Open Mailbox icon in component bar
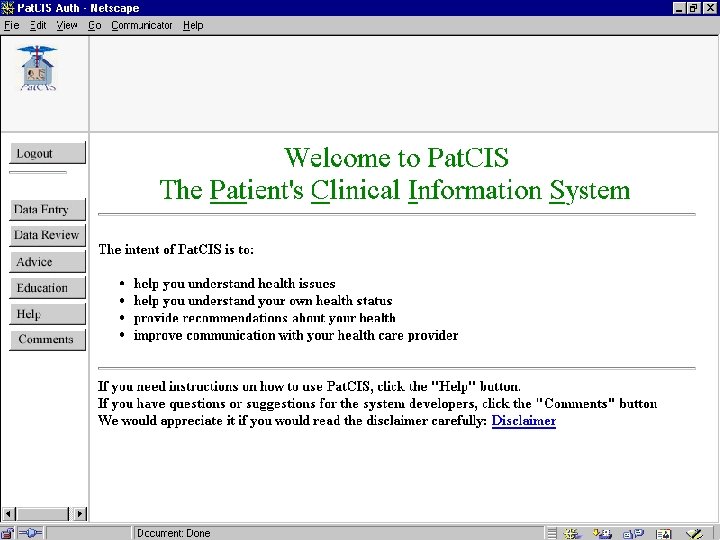 point(602,534)
